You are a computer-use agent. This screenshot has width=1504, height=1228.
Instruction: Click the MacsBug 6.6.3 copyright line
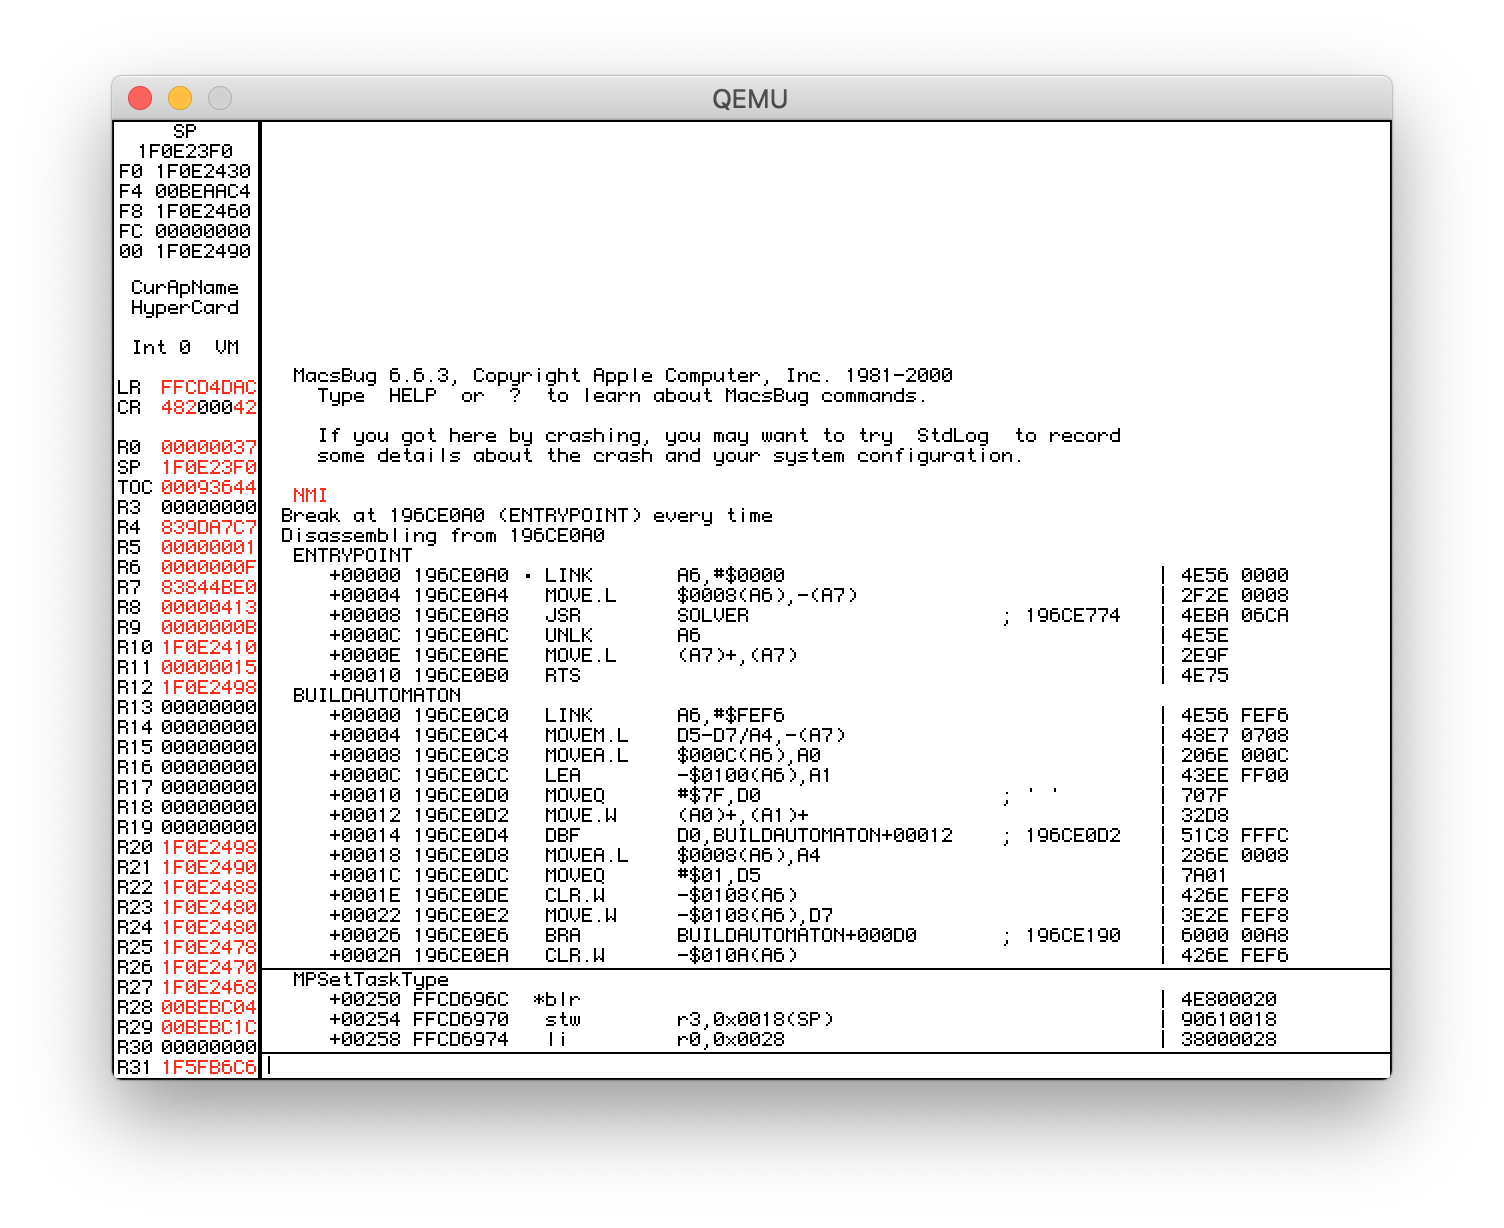pos(622,375)
